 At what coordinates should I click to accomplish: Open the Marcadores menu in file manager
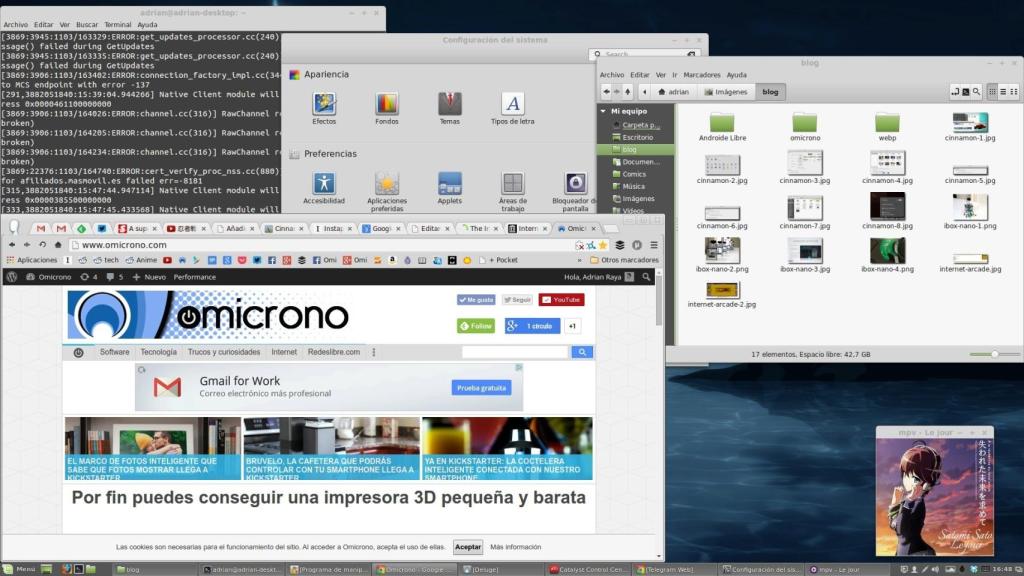point(701,75)
